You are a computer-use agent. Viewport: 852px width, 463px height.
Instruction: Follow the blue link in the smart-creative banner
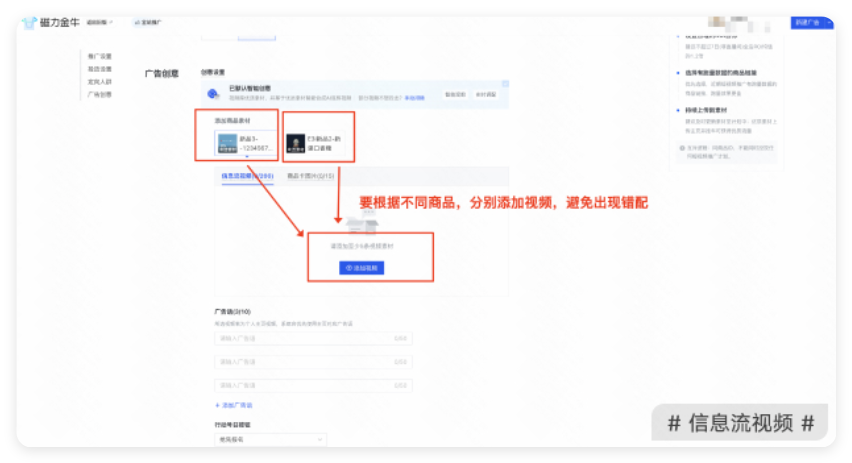click(415, 98)
